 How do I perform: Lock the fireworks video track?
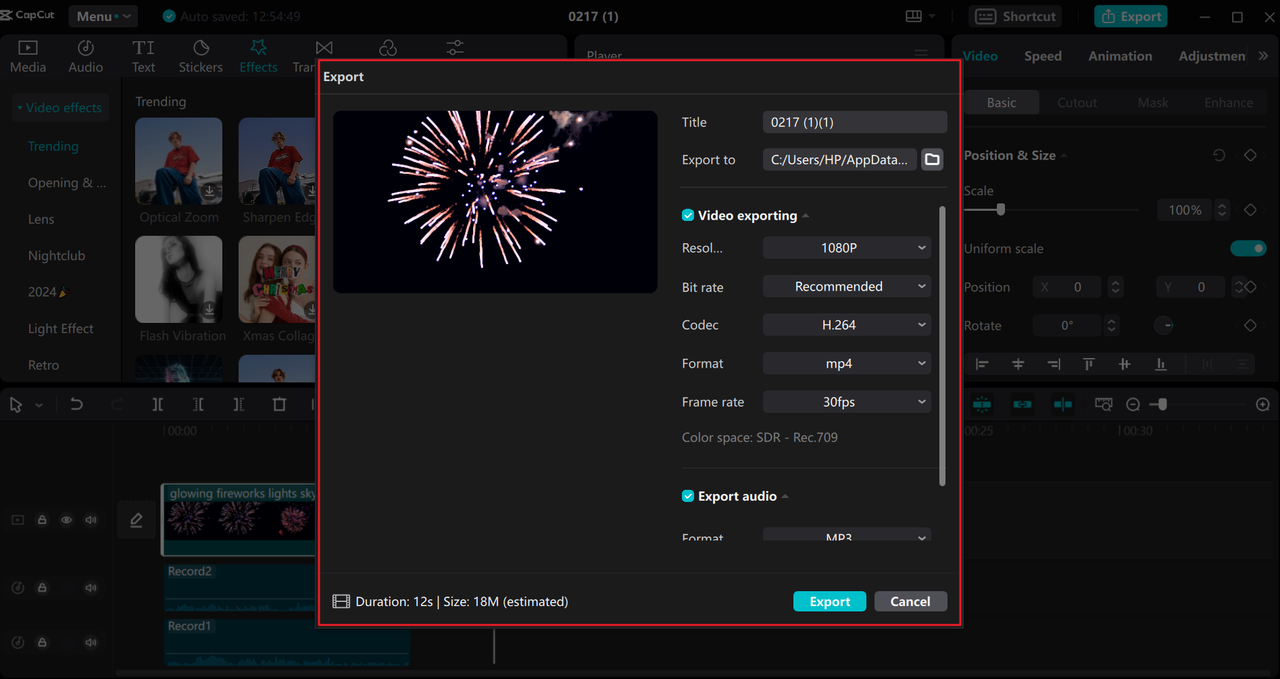point(42,520)
